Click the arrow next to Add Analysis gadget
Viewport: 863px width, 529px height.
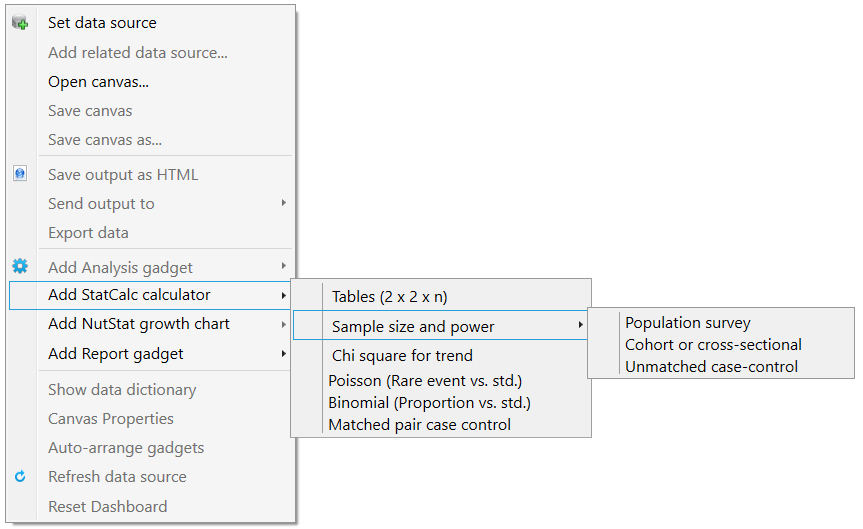point(283,266)
